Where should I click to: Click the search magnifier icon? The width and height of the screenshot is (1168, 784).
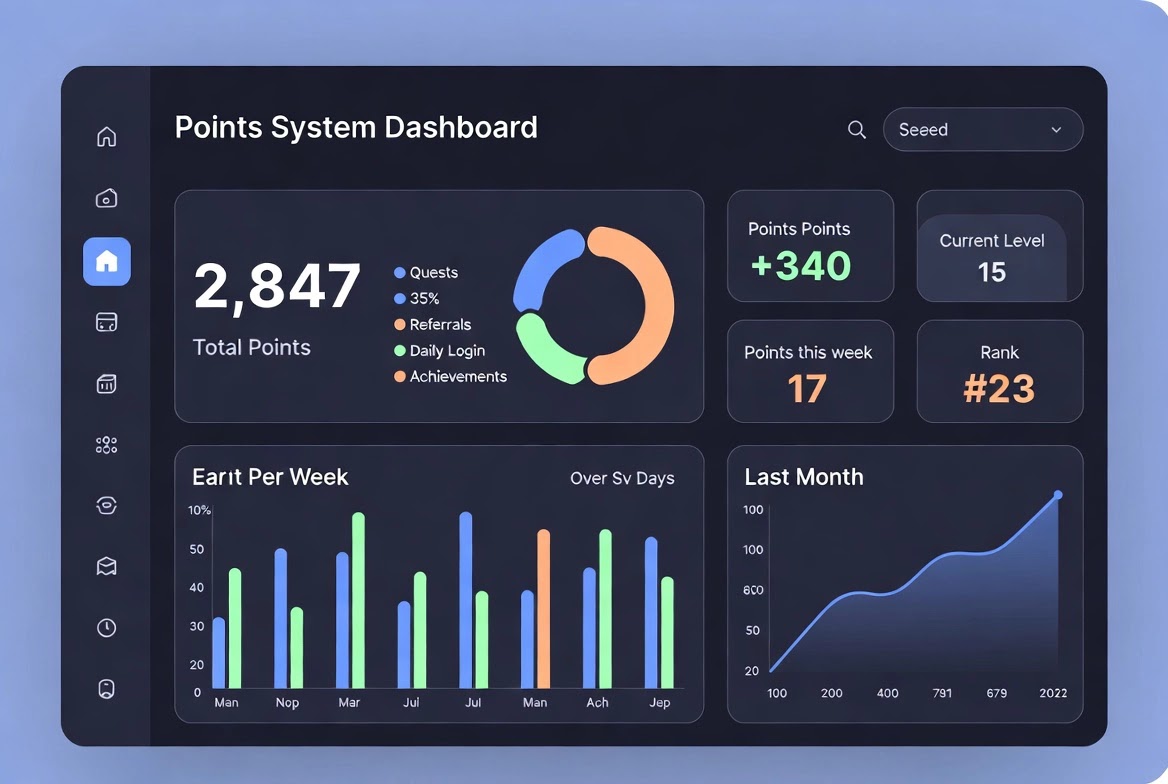pos(857,130)
